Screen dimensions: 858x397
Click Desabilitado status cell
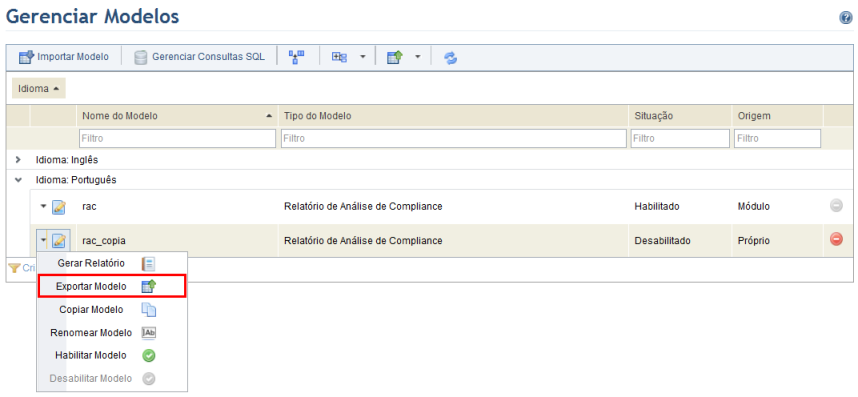pyautogui.click(x=662, y=240)
